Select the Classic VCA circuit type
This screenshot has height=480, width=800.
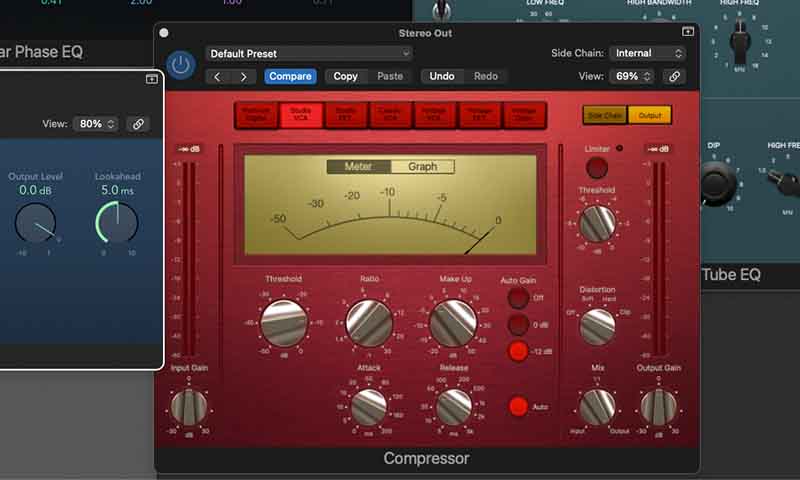click(x=390, y=115)
